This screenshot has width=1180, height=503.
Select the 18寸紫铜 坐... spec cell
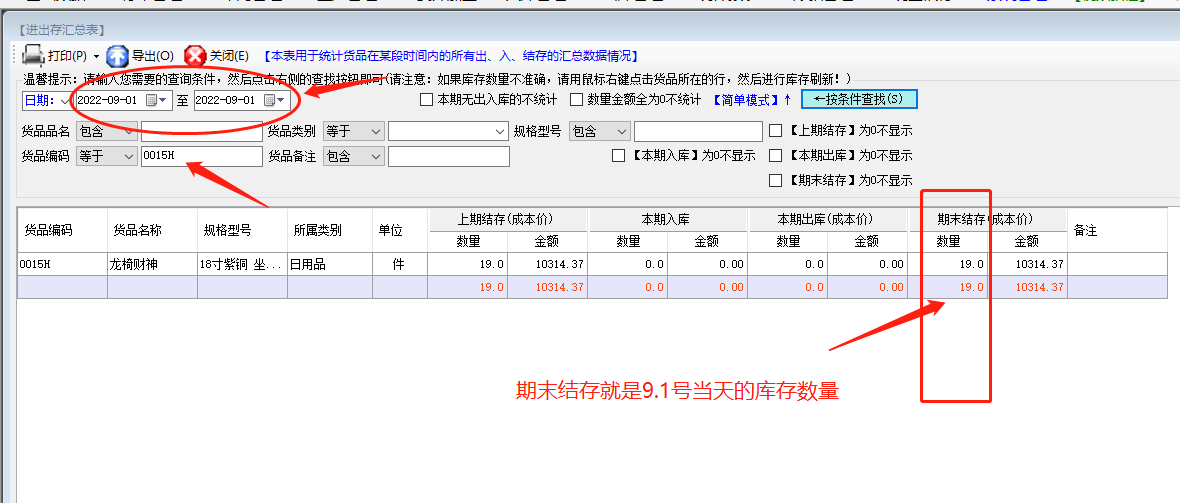(x=242, y=264)
